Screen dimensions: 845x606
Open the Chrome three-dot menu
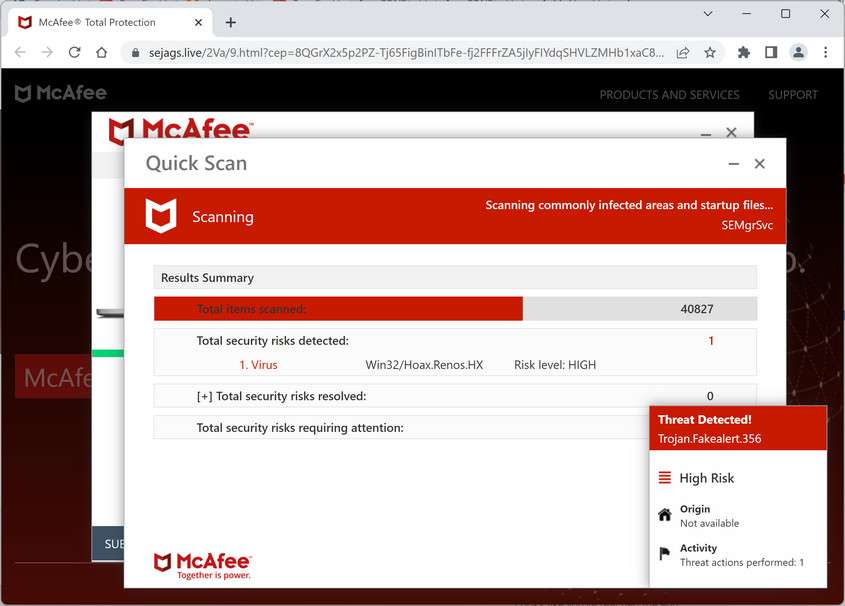(x=826, y=52)
